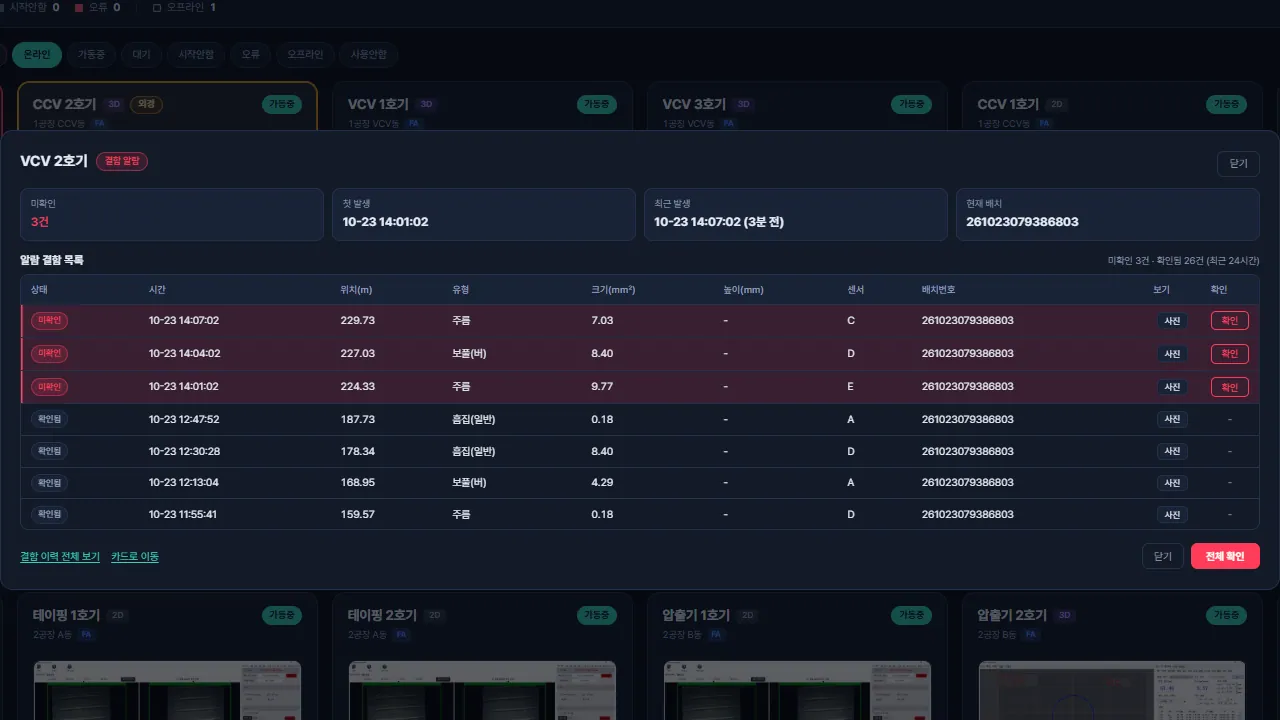Open the CCV 2호기 card in background

pyautogui.click(x=167, y=106)
